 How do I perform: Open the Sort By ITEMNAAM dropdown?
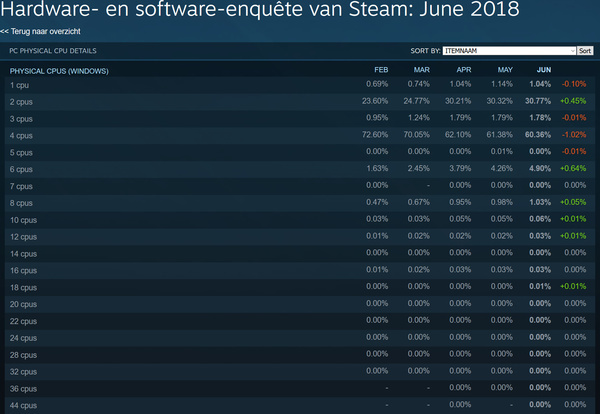pyautogui.click(x=509, y=51)
